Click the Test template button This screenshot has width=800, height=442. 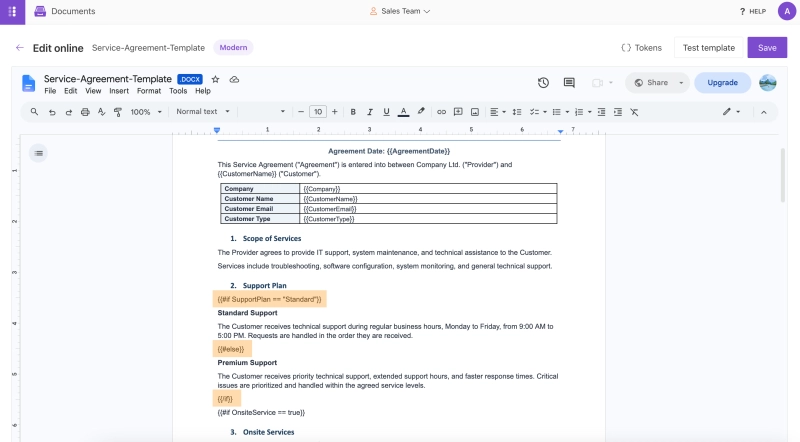709,47
